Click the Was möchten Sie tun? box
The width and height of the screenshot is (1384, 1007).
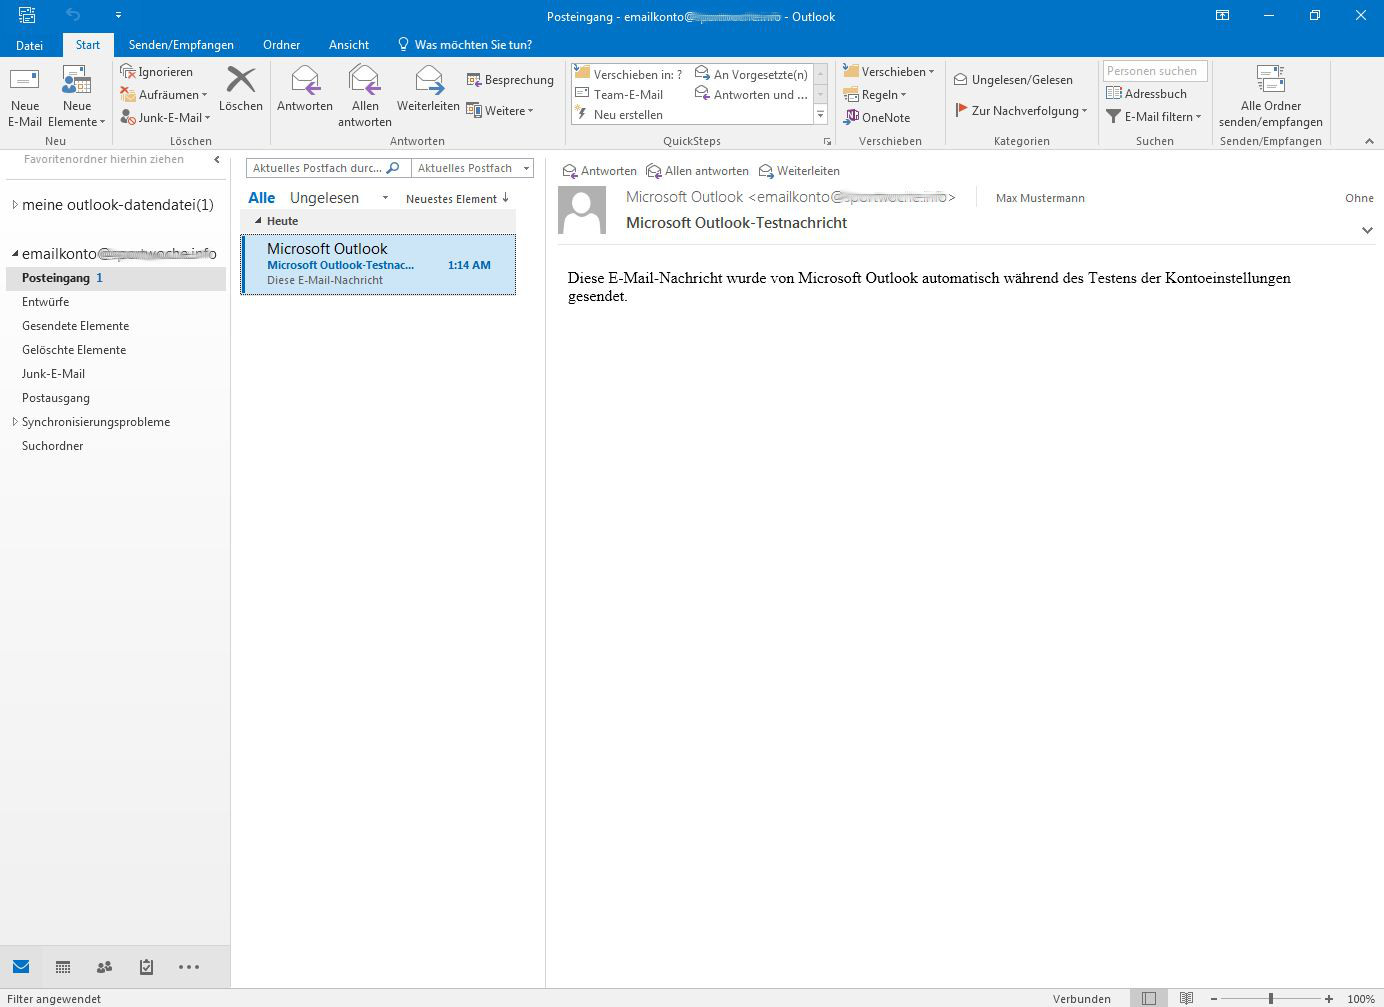coord(465,45)
